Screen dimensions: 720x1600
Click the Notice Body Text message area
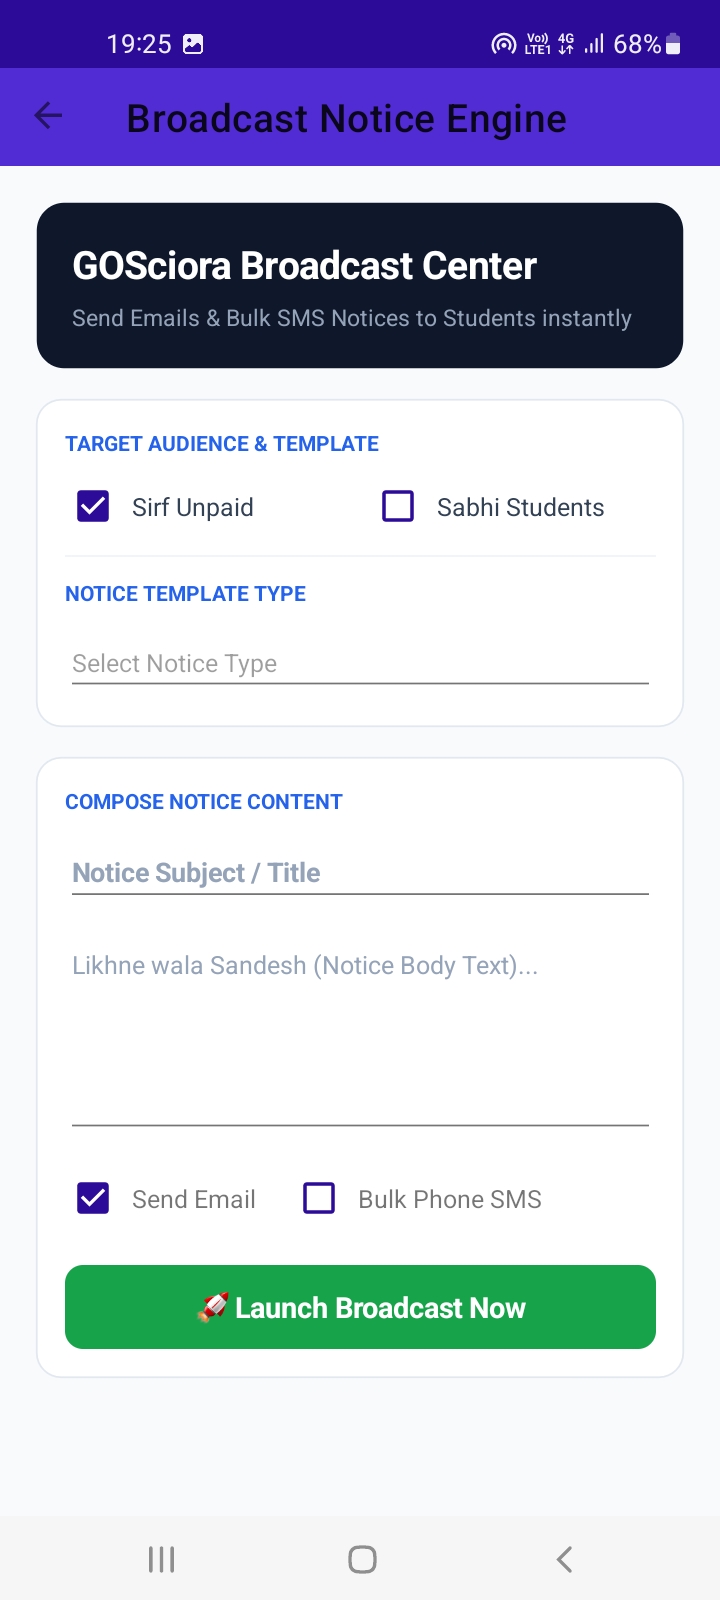(x=360, y=1030)
